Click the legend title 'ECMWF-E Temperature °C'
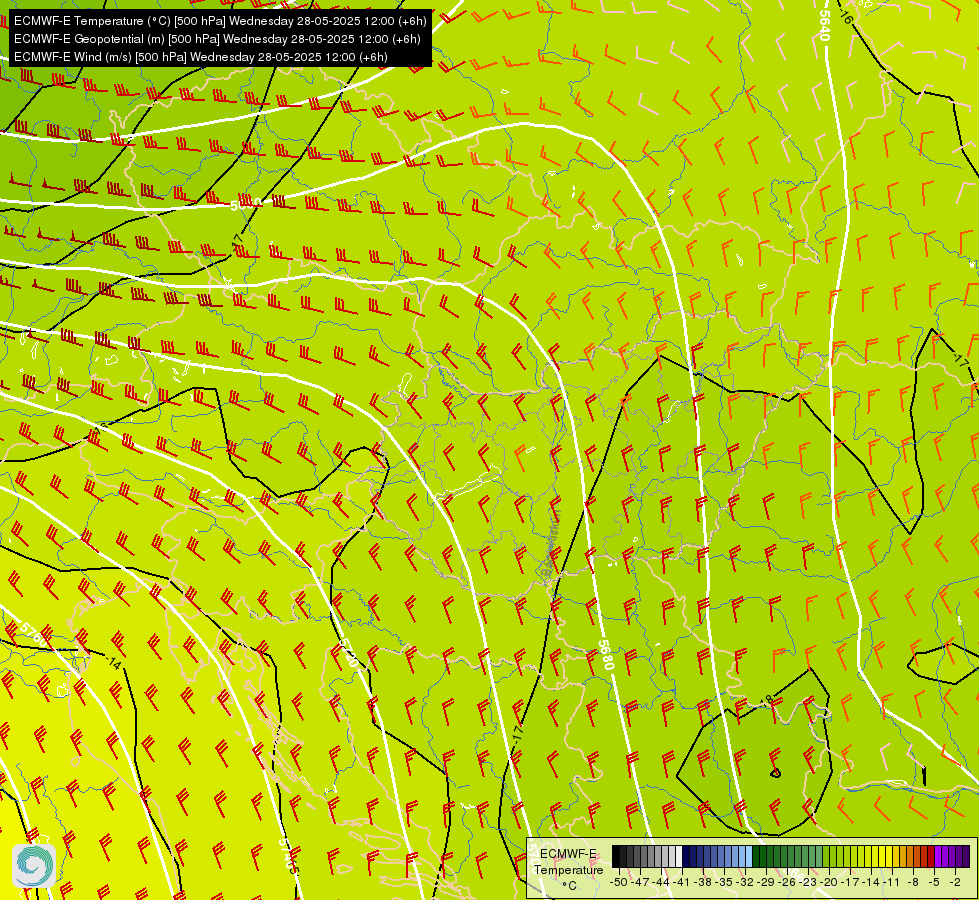Screen dimensions: 979x900 point(568,869)
